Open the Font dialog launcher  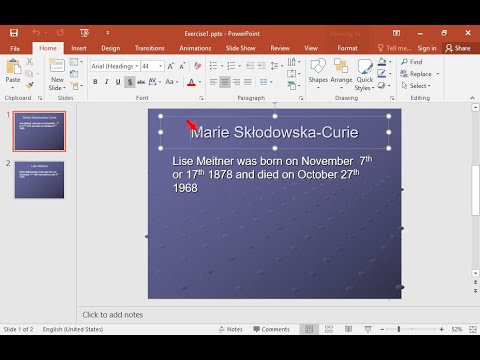(x=201, y=98)
